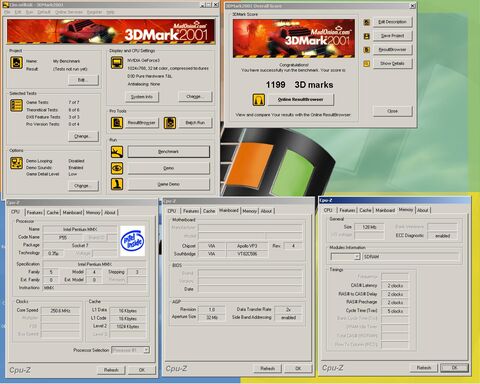
Task: Open the Online Services menu
Action: (x=69, y=12)
